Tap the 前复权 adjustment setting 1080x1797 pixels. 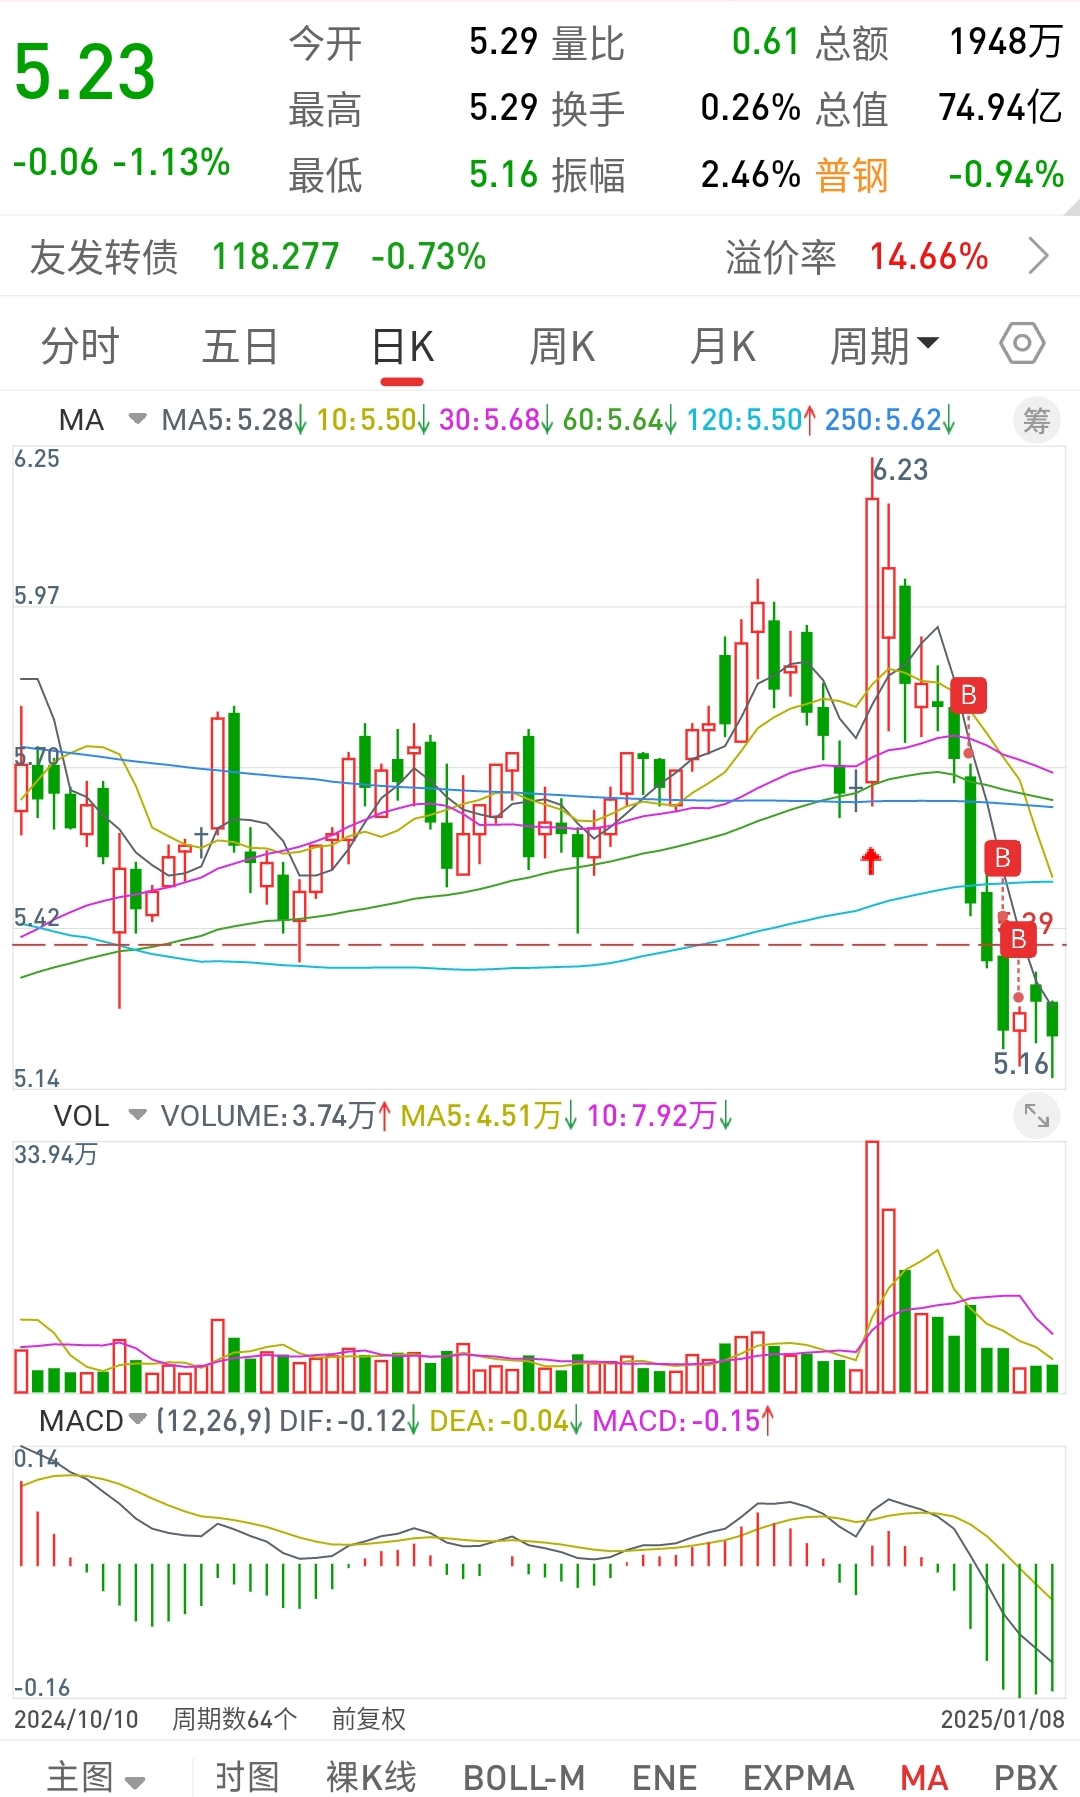pos(369,1719)
